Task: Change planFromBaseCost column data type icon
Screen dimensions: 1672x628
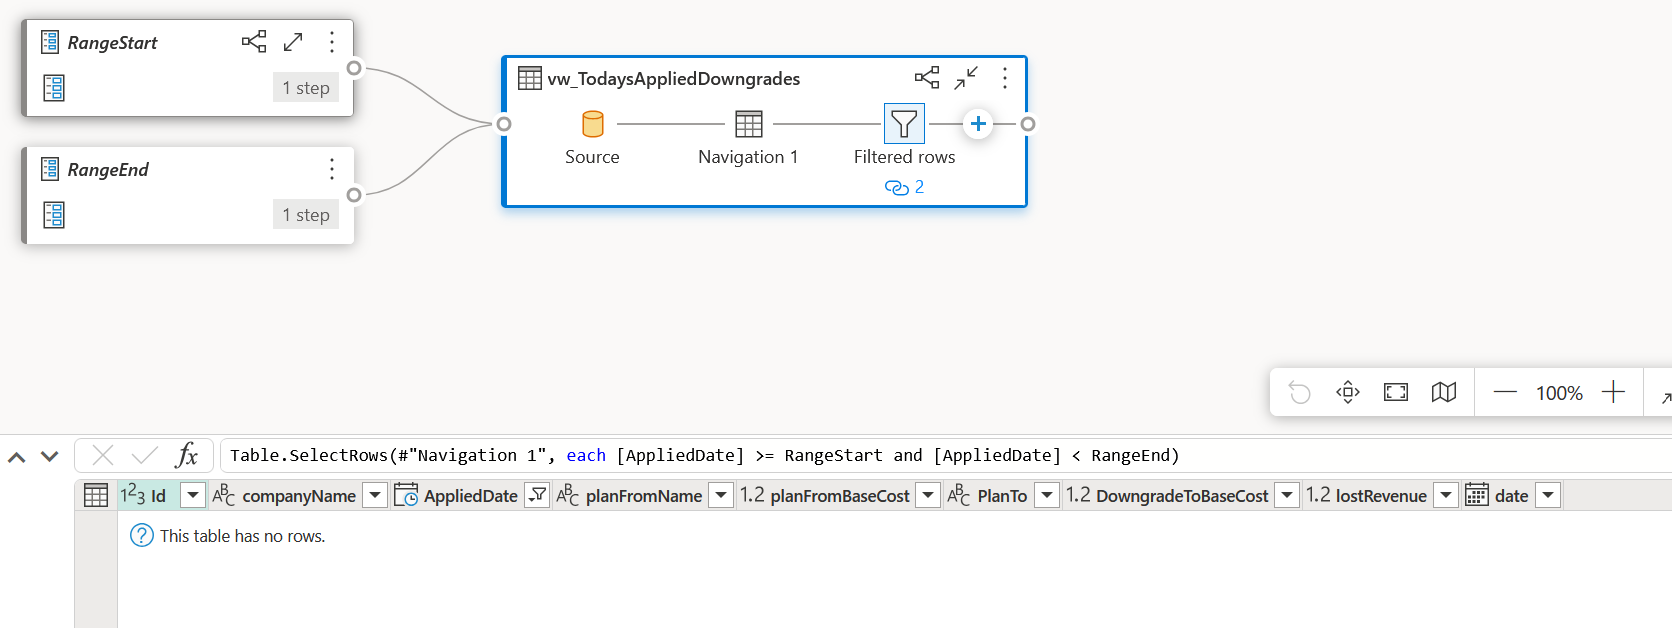Action: click(752, 495)
